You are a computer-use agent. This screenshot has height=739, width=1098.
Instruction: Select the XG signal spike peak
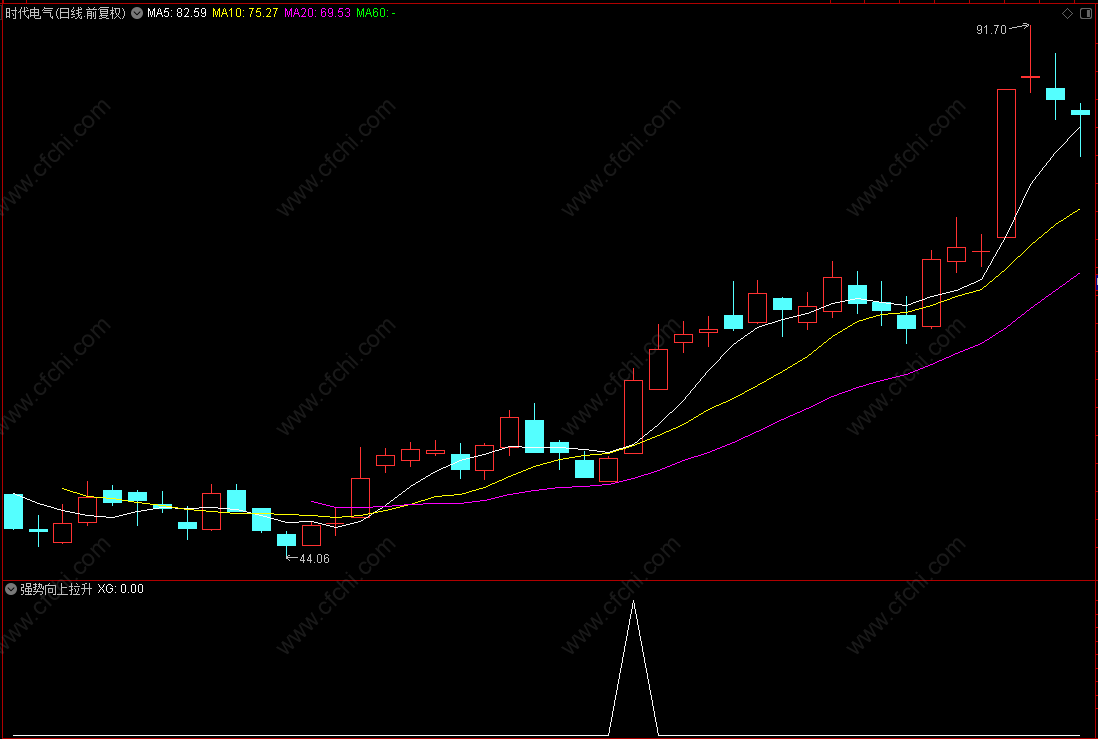tap(634, 602)
